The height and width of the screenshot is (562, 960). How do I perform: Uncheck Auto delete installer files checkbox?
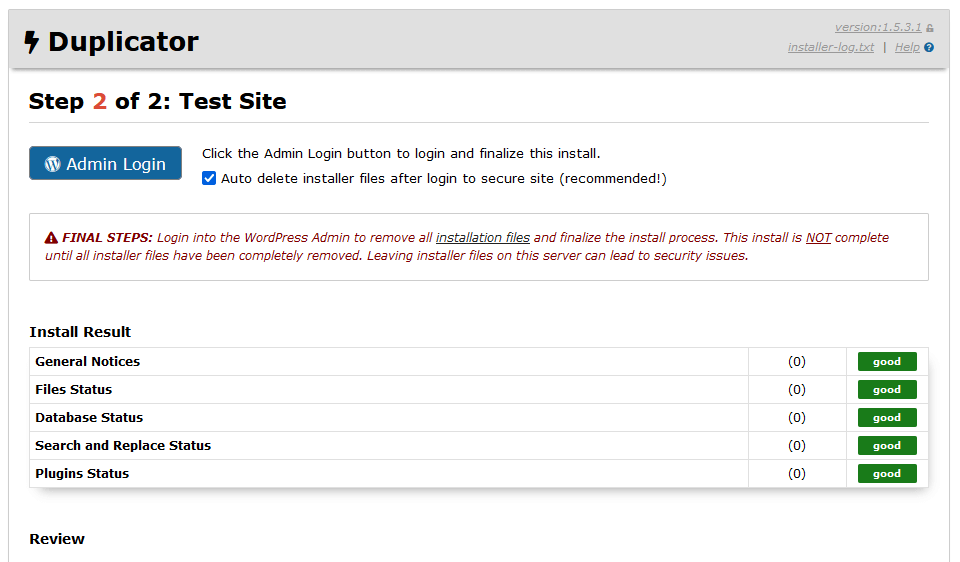209,178
